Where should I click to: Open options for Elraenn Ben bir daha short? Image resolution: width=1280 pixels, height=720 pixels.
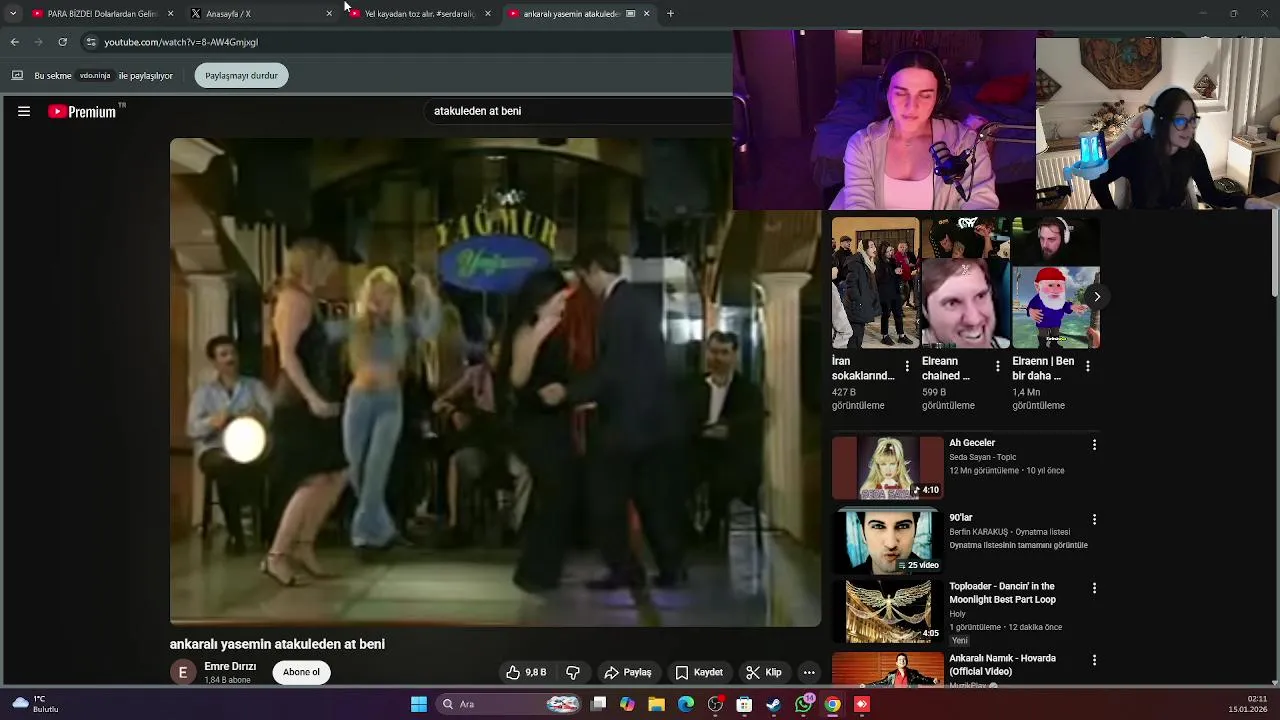1087,366
